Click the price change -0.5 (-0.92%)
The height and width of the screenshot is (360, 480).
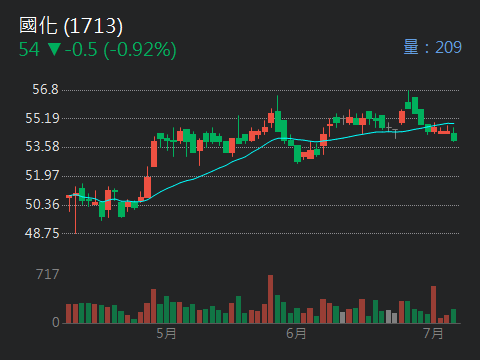click(121, 50)
